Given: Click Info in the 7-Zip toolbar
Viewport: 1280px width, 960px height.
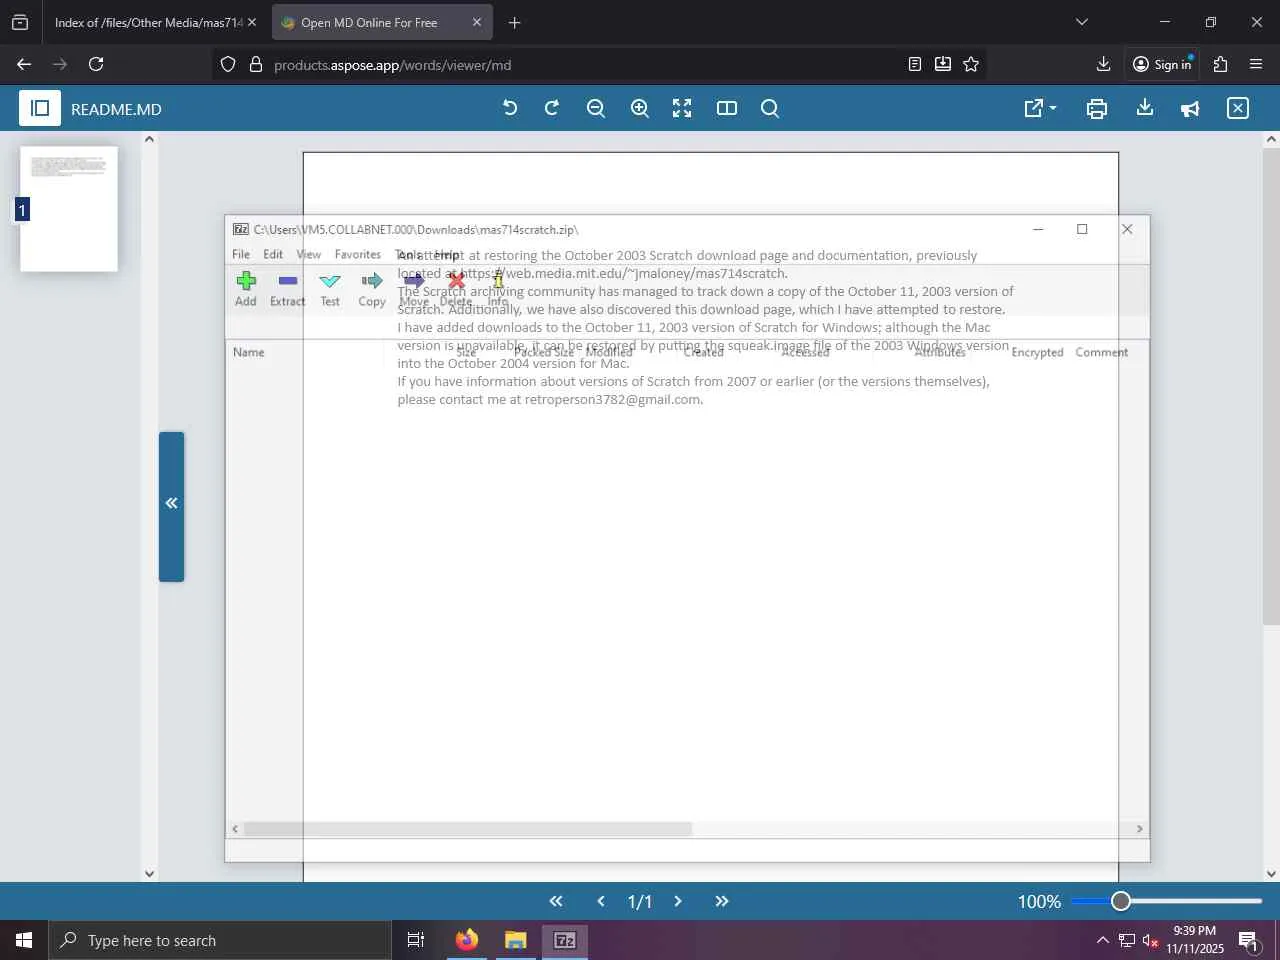Looking at the screenshot, I should click(498, 289).
